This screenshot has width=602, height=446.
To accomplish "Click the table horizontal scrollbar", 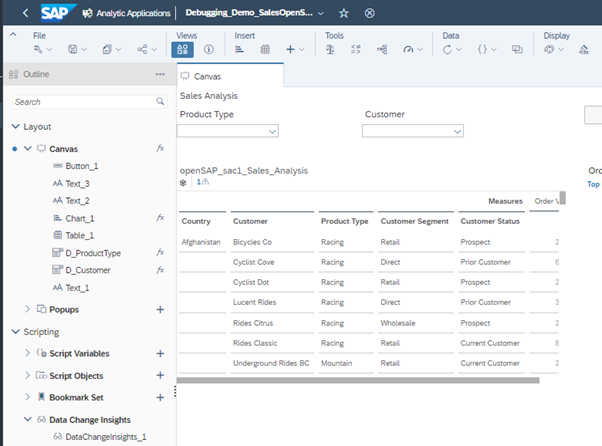I will pos(358,380).
